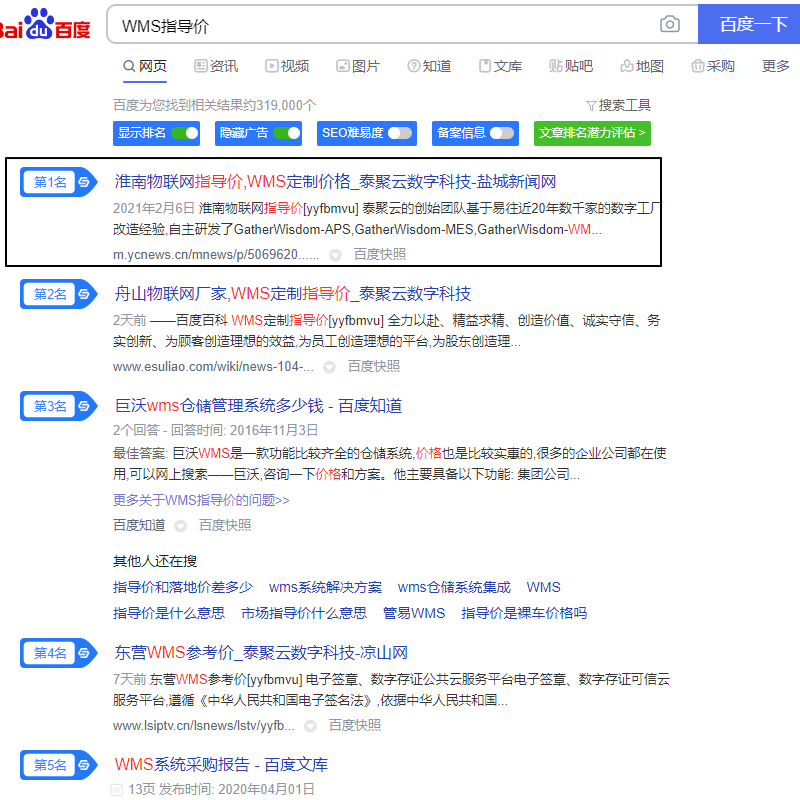Click 文章排名潜力评估 green button

(x=592, y=133)
